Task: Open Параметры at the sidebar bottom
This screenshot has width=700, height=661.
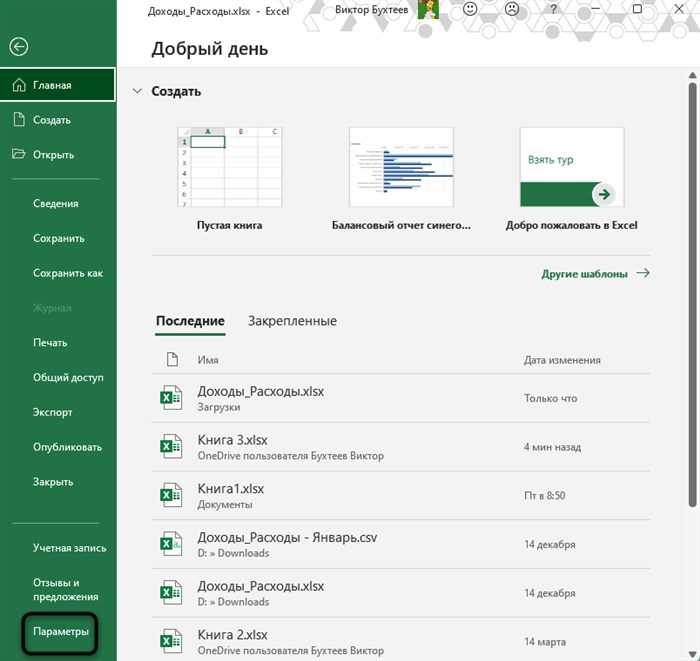Action: [x=60, y=632]
